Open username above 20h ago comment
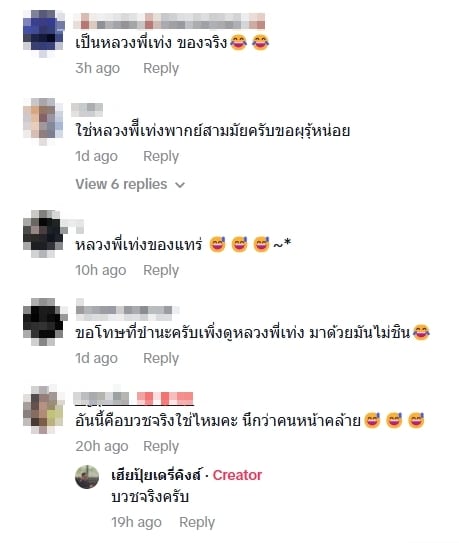 click(x=134, y=398)
